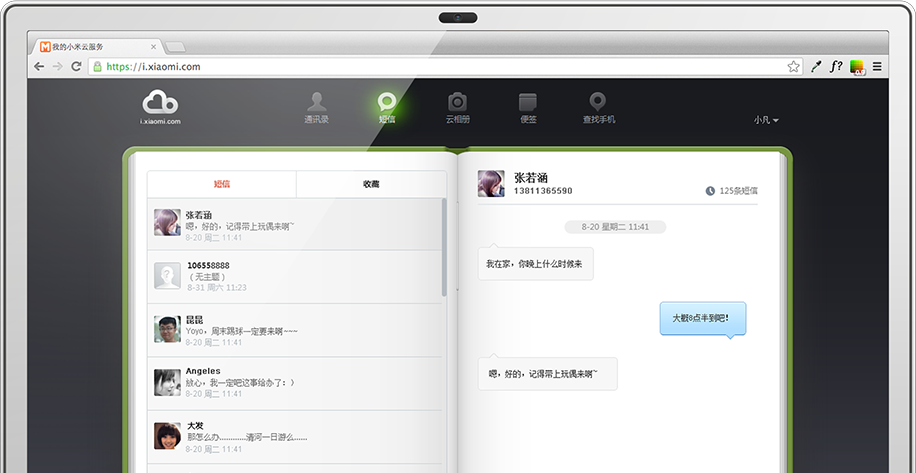The height and width of the screenshot is (473, 916).
Task: Open the conversation with 昆昆
Action: pos(295,330)
